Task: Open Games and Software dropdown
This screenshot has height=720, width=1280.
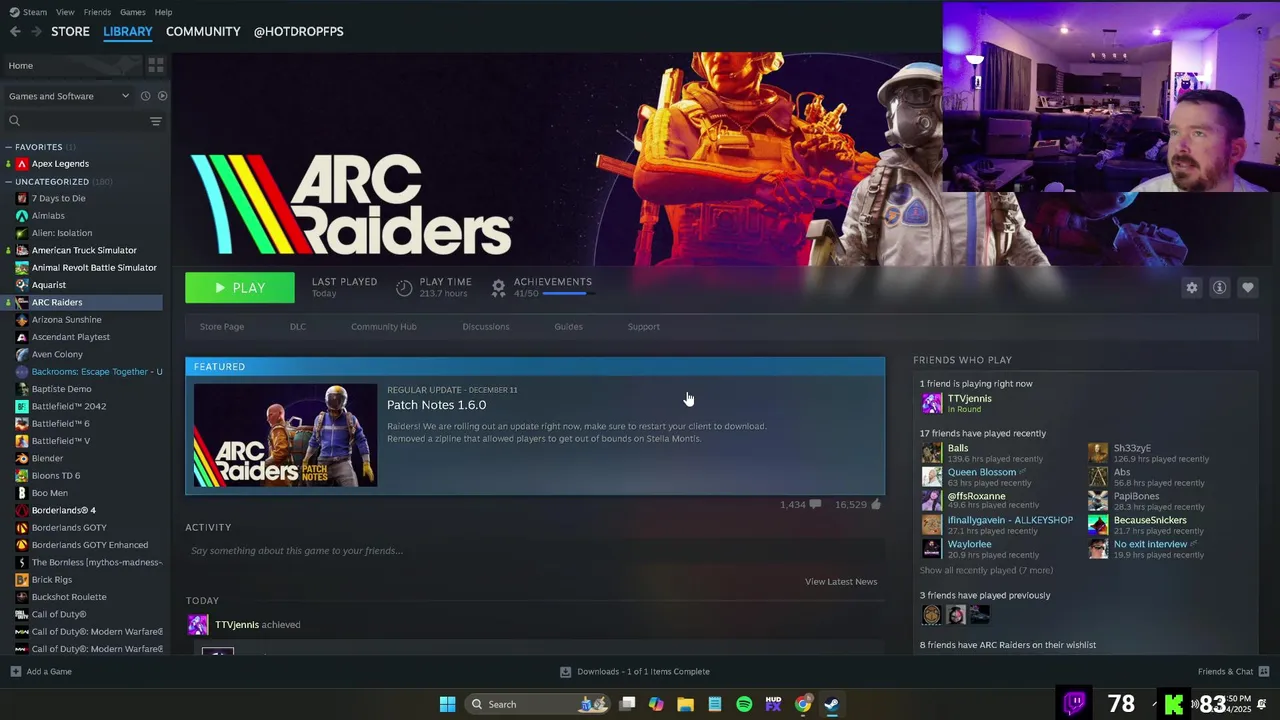Action: pyautogui.click(x=68, y=96)
